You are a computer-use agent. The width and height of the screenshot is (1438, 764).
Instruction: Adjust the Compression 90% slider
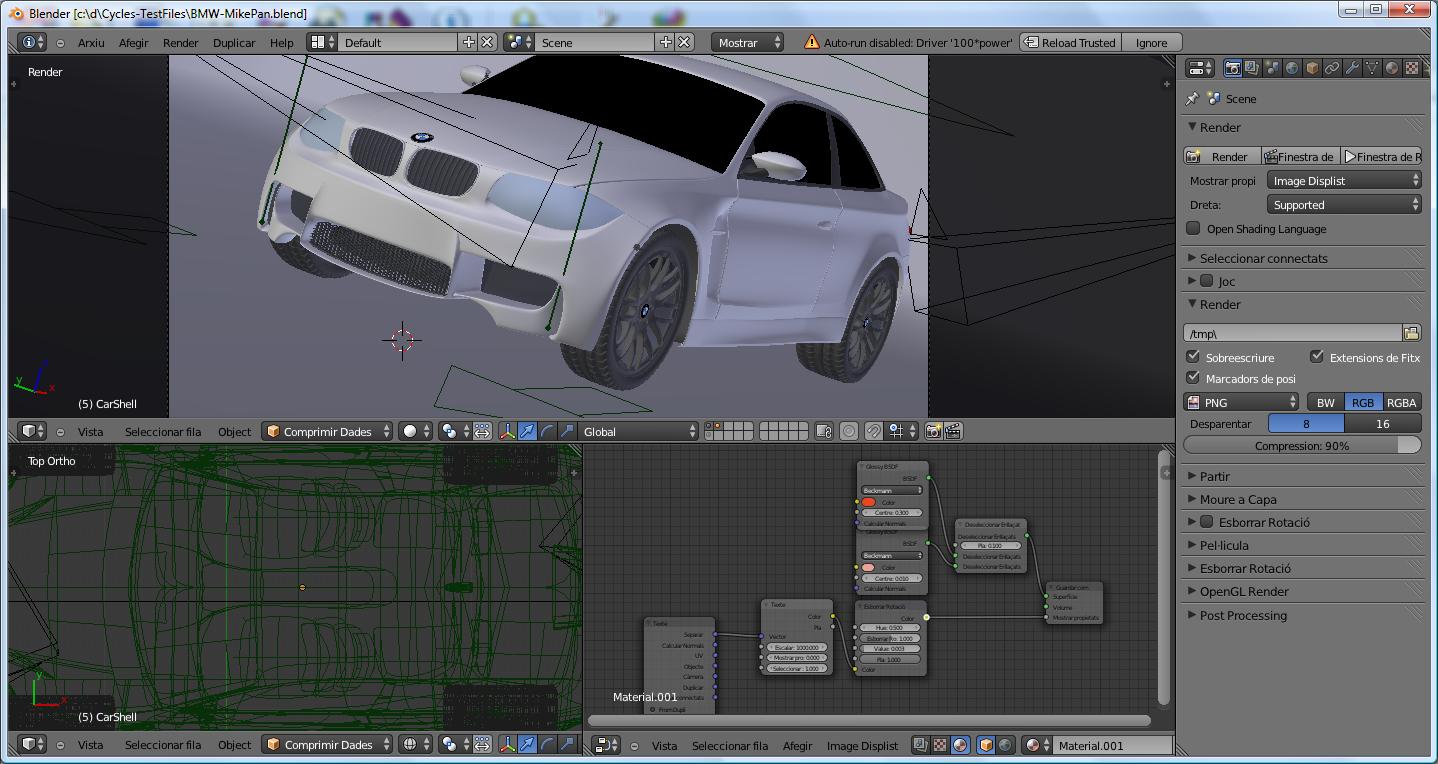pos(1302,446)
